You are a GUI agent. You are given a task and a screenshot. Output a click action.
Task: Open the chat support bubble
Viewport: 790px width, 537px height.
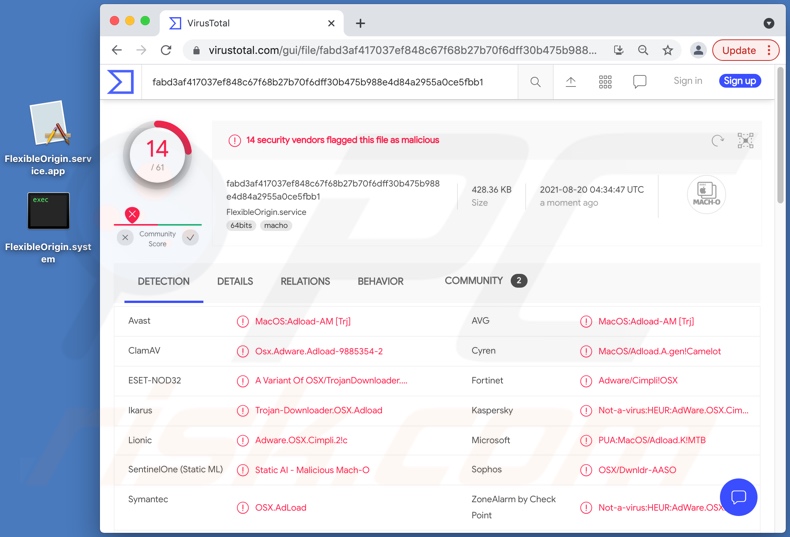738,497
